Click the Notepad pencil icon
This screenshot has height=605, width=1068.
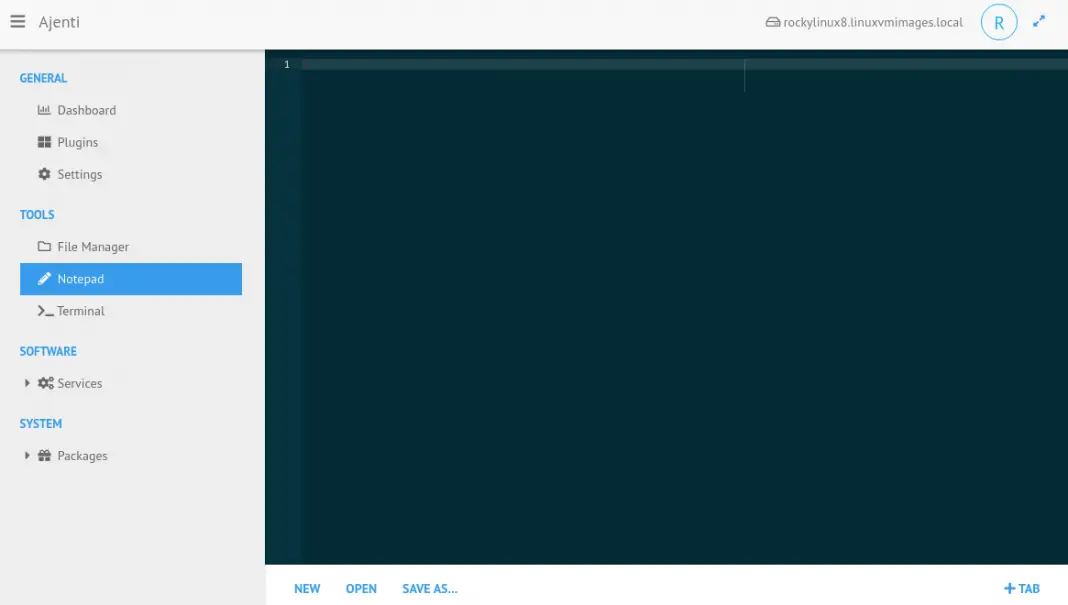pos(44,279)
